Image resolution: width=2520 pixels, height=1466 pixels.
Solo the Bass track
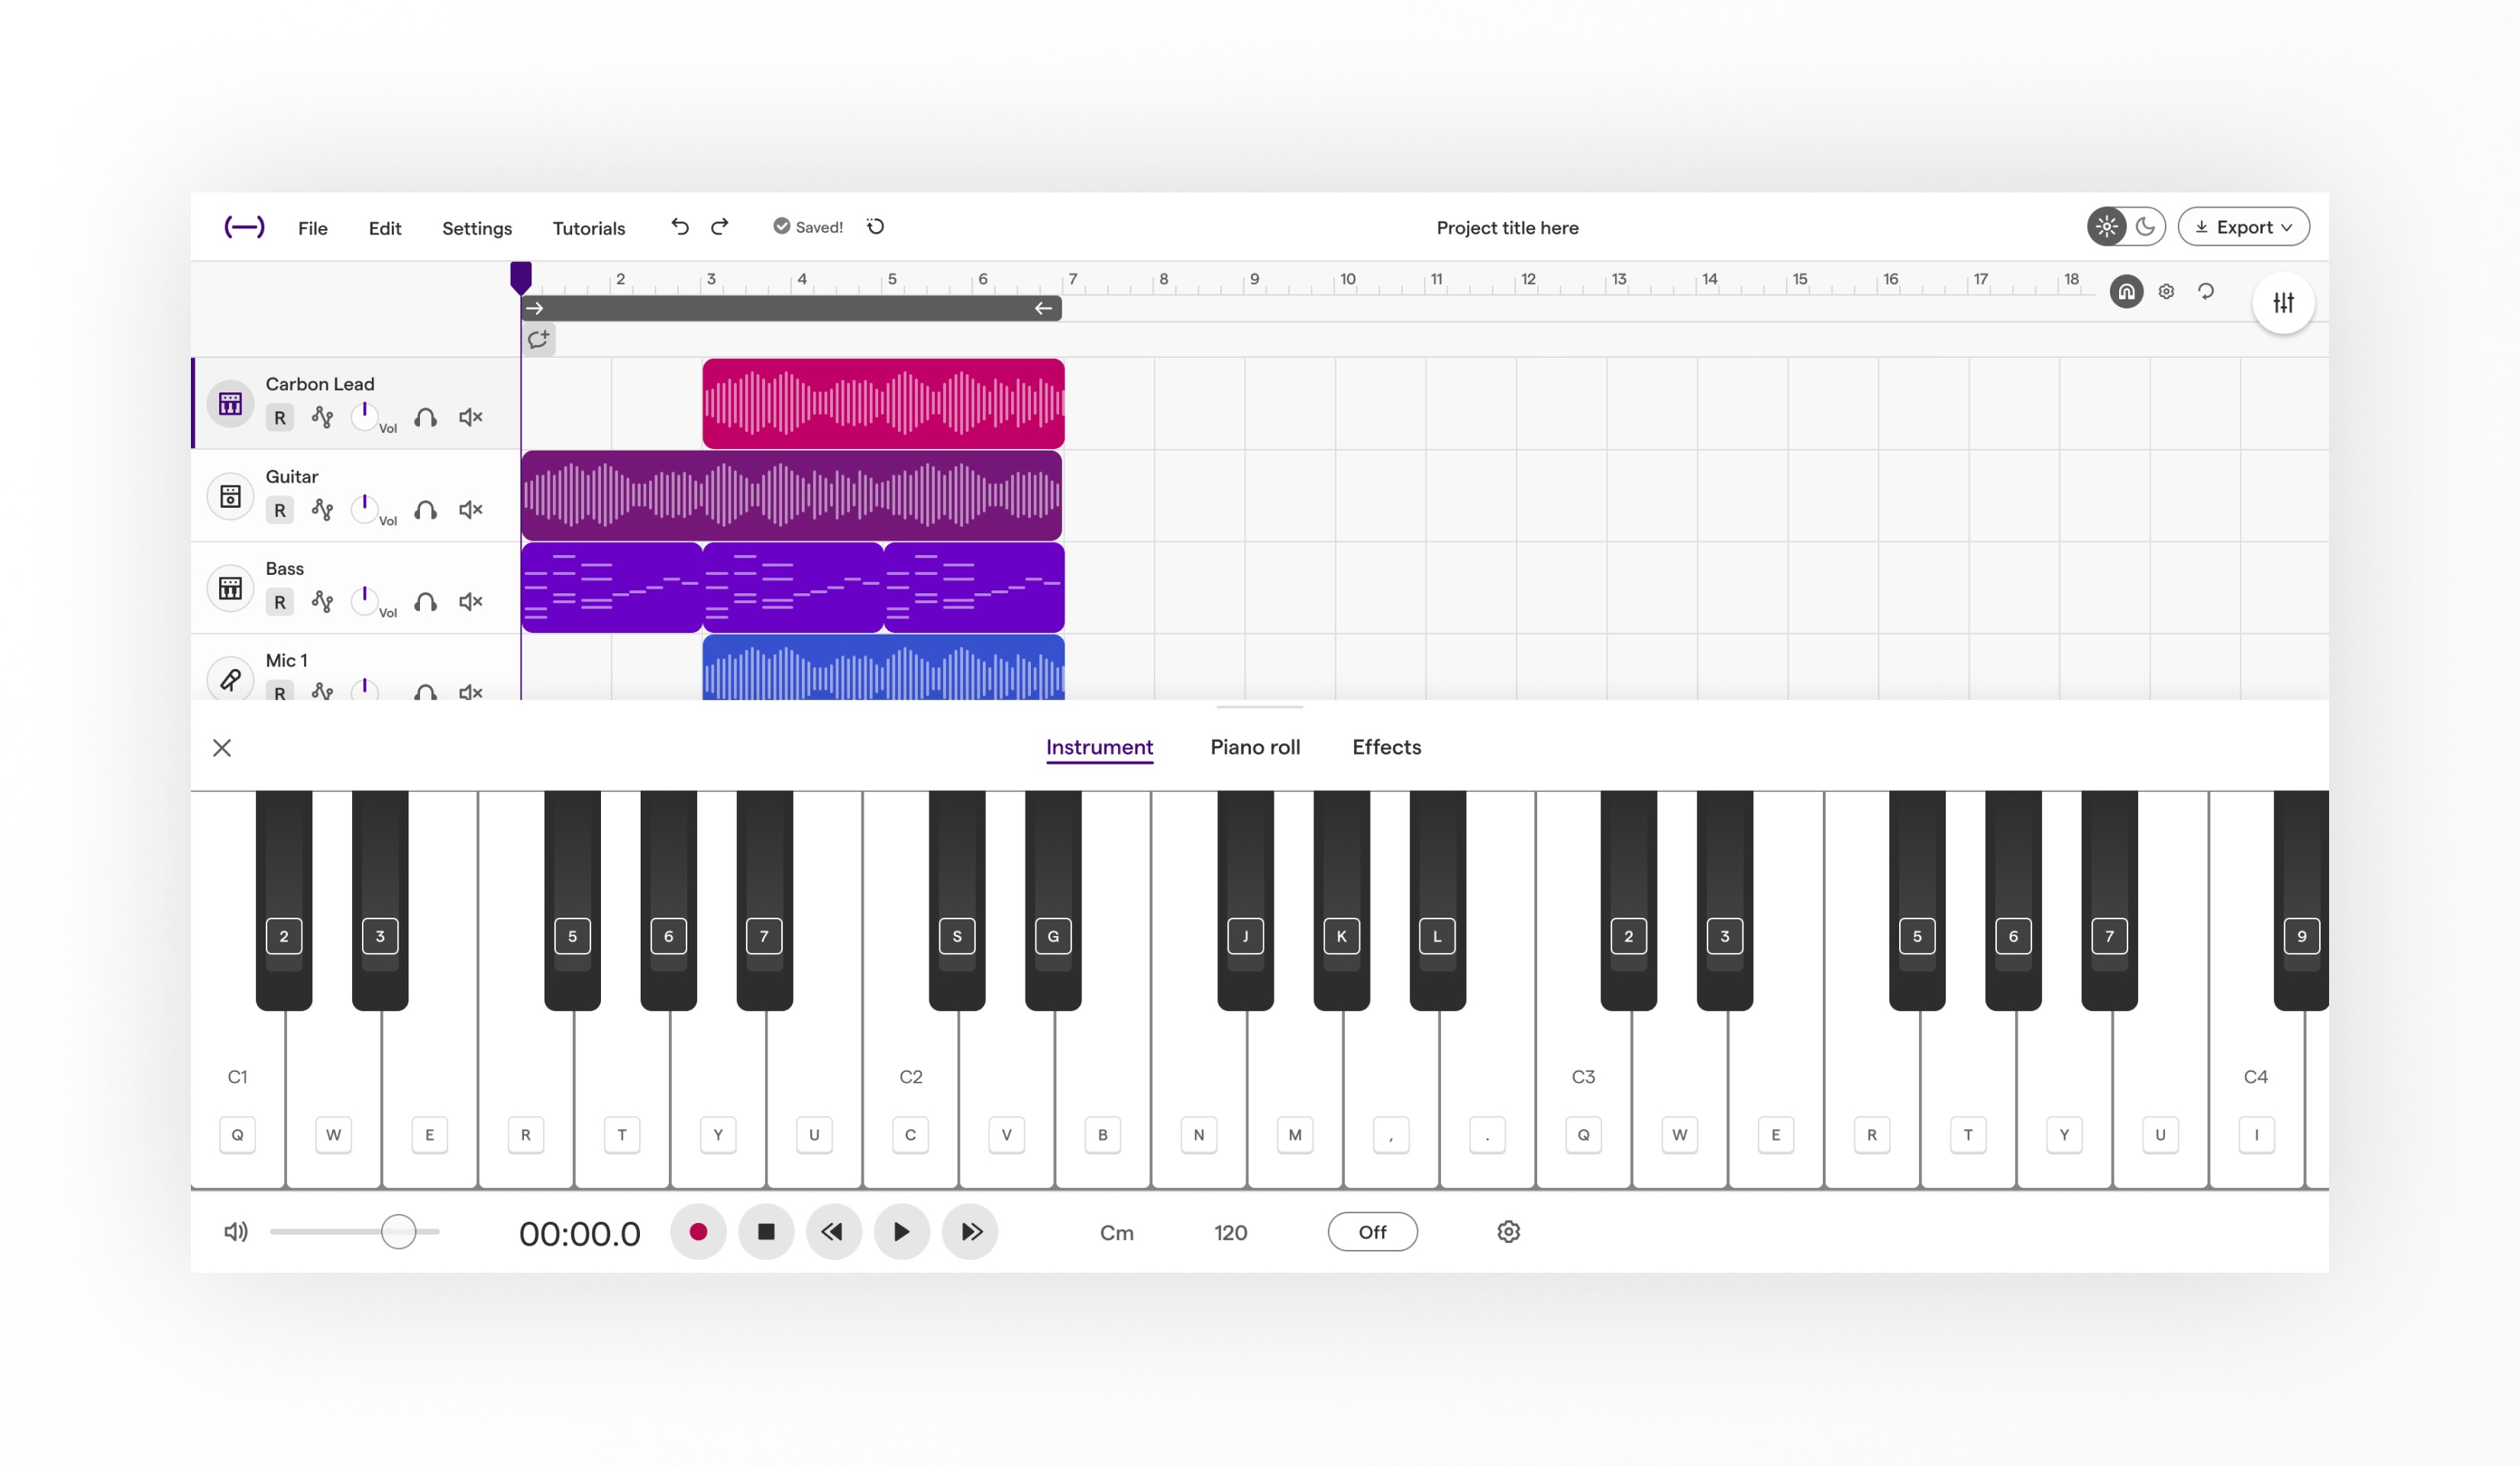(x=426, y=602)
